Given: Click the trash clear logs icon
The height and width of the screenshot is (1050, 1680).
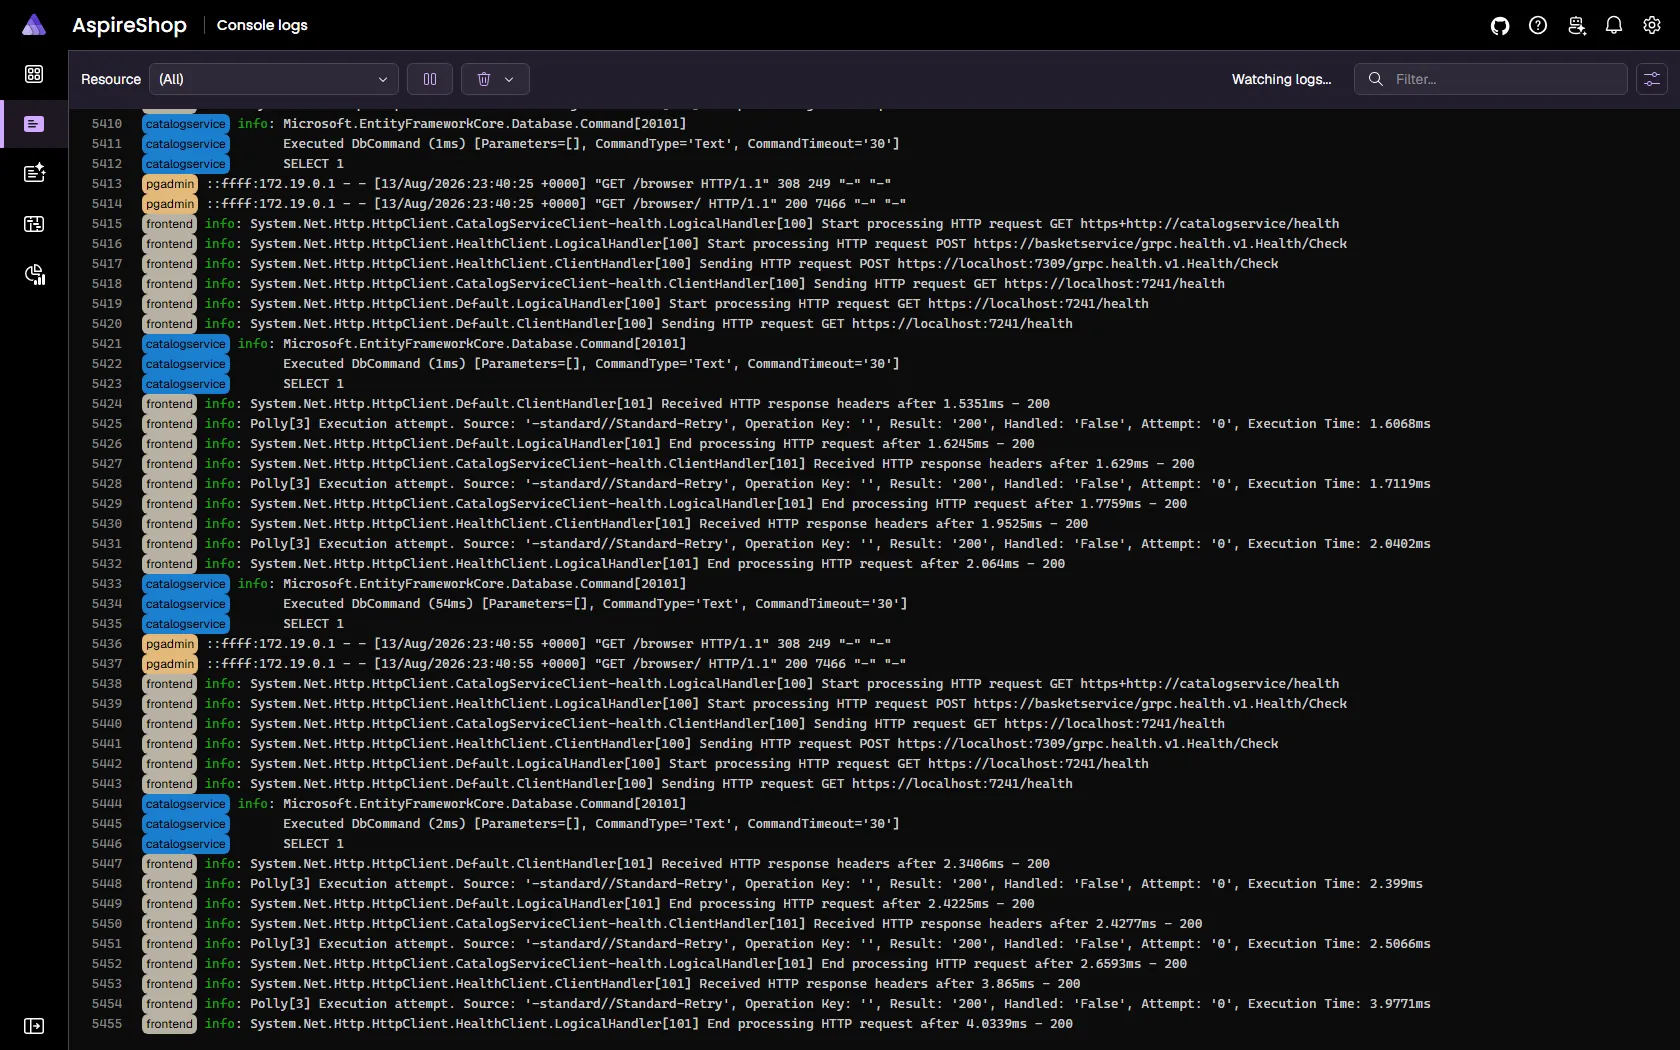Looking at the screenshot, I should coord(484,79).
